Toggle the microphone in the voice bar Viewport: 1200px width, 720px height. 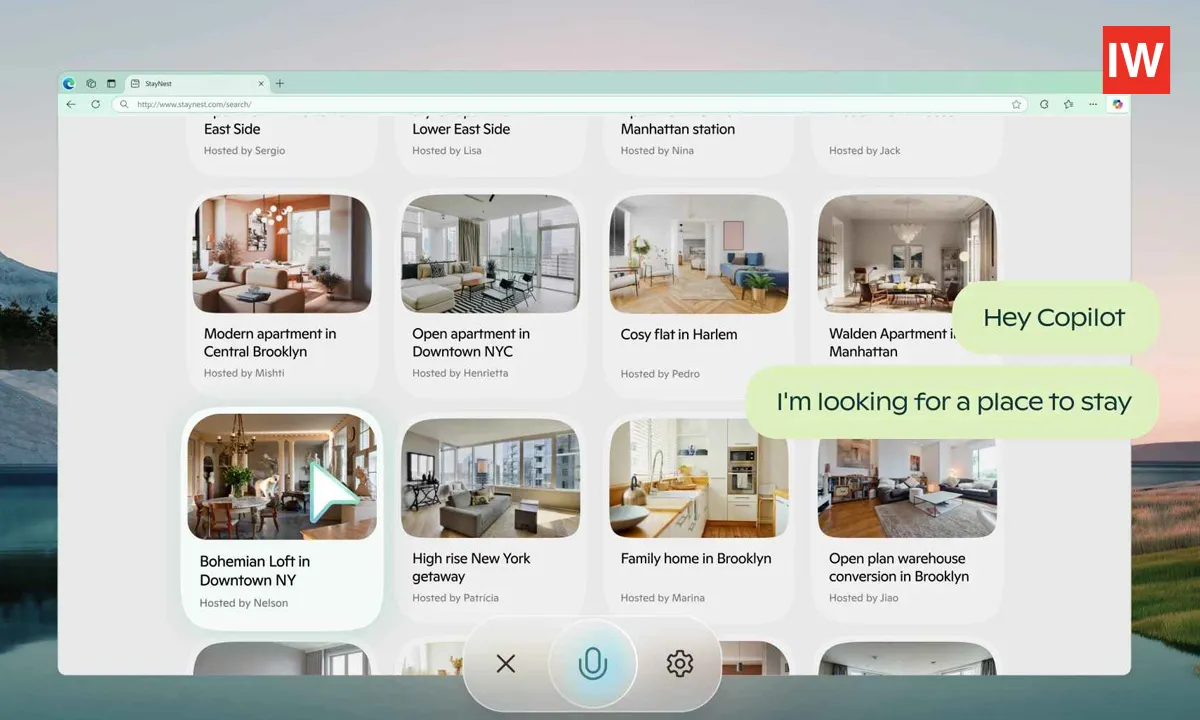(592, 663)
